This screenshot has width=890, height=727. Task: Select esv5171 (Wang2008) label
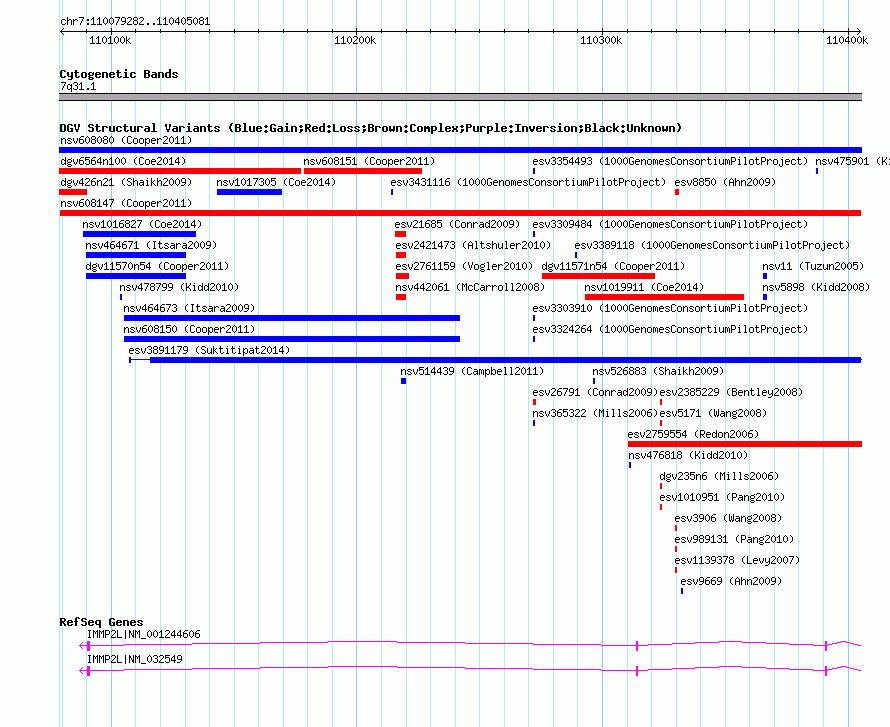(713, 413)
